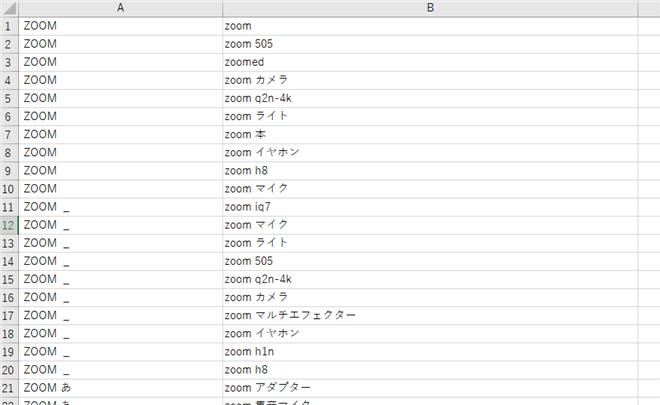Select cell A20 'ZOOM _'
Viewport: 660px width, 405px height.
click(120, 370)
